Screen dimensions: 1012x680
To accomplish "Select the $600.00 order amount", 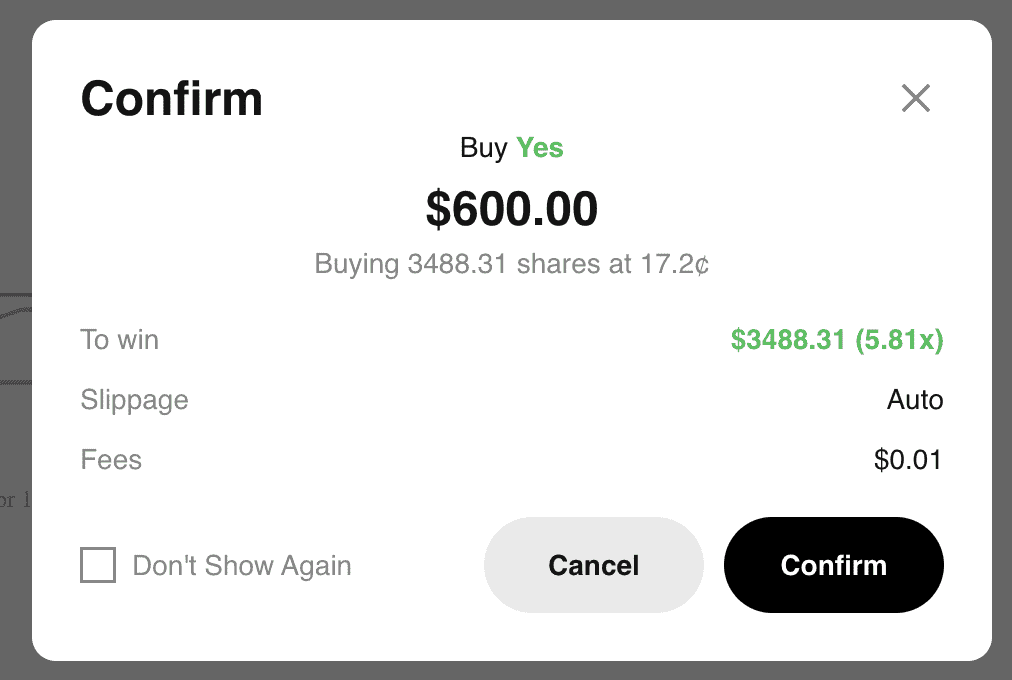I will coord(511,209).
